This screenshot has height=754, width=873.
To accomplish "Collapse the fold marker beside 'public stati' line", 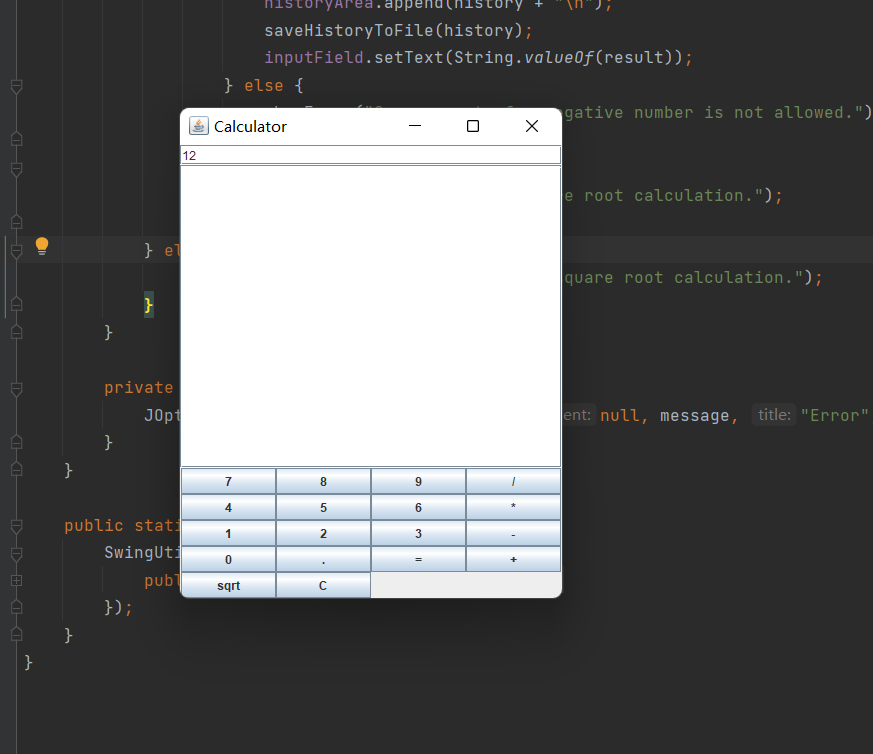I will coord(17,526).
